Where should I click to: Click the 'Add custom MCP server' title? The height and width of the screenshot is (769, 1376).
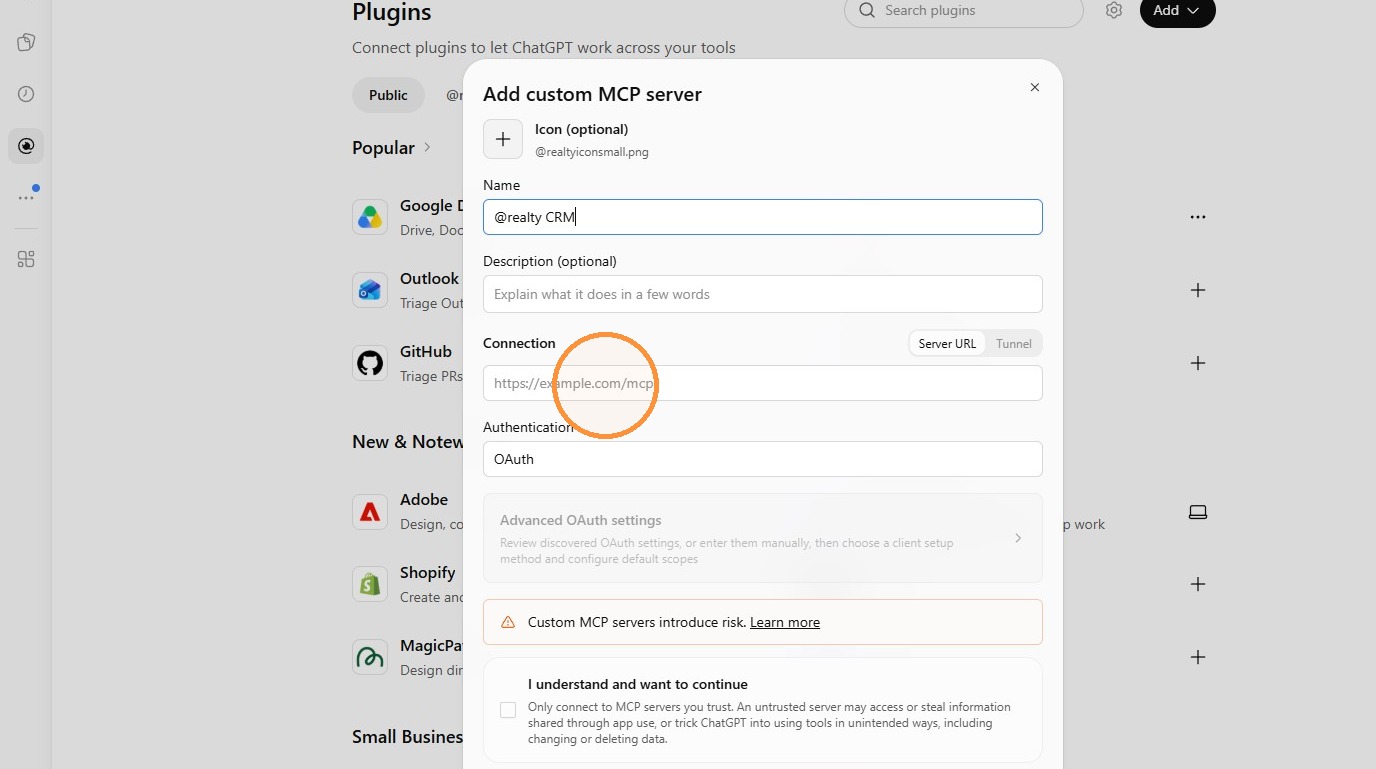pos(592,94)
